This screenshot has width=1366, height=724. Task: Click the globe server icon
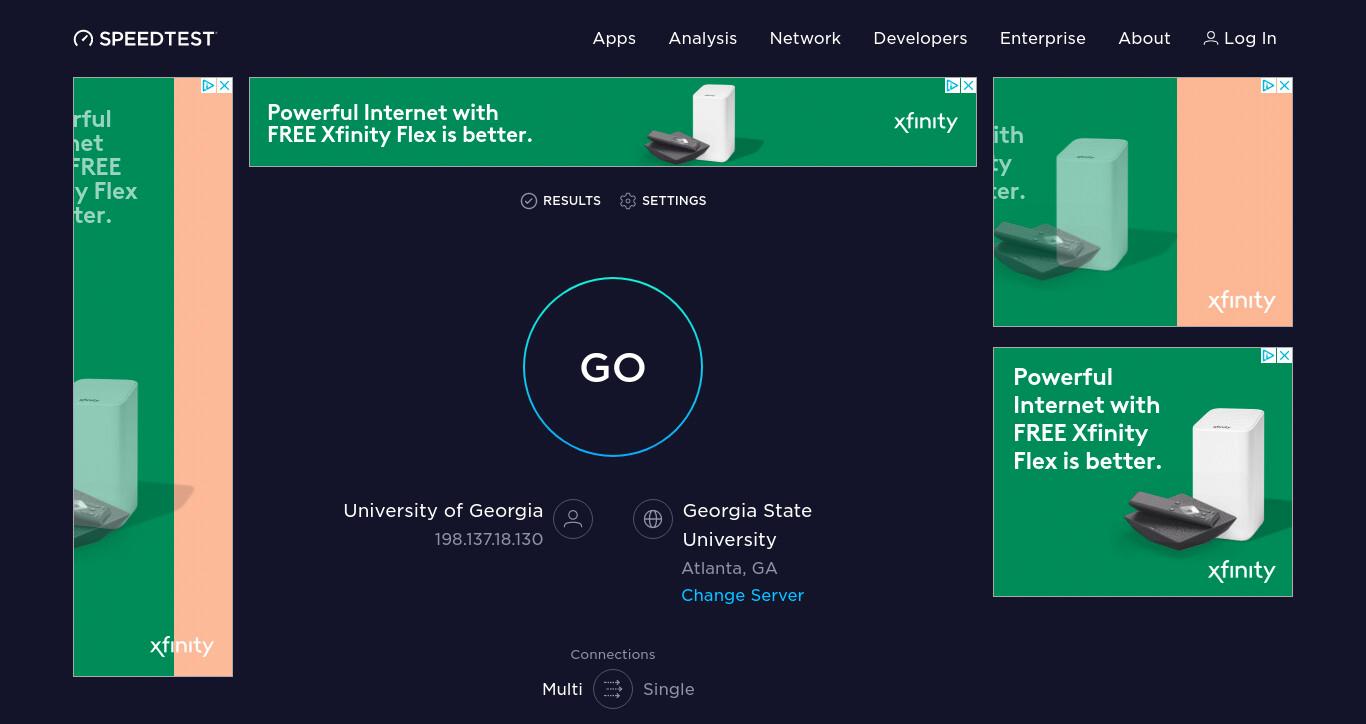(x=653, y=519)
